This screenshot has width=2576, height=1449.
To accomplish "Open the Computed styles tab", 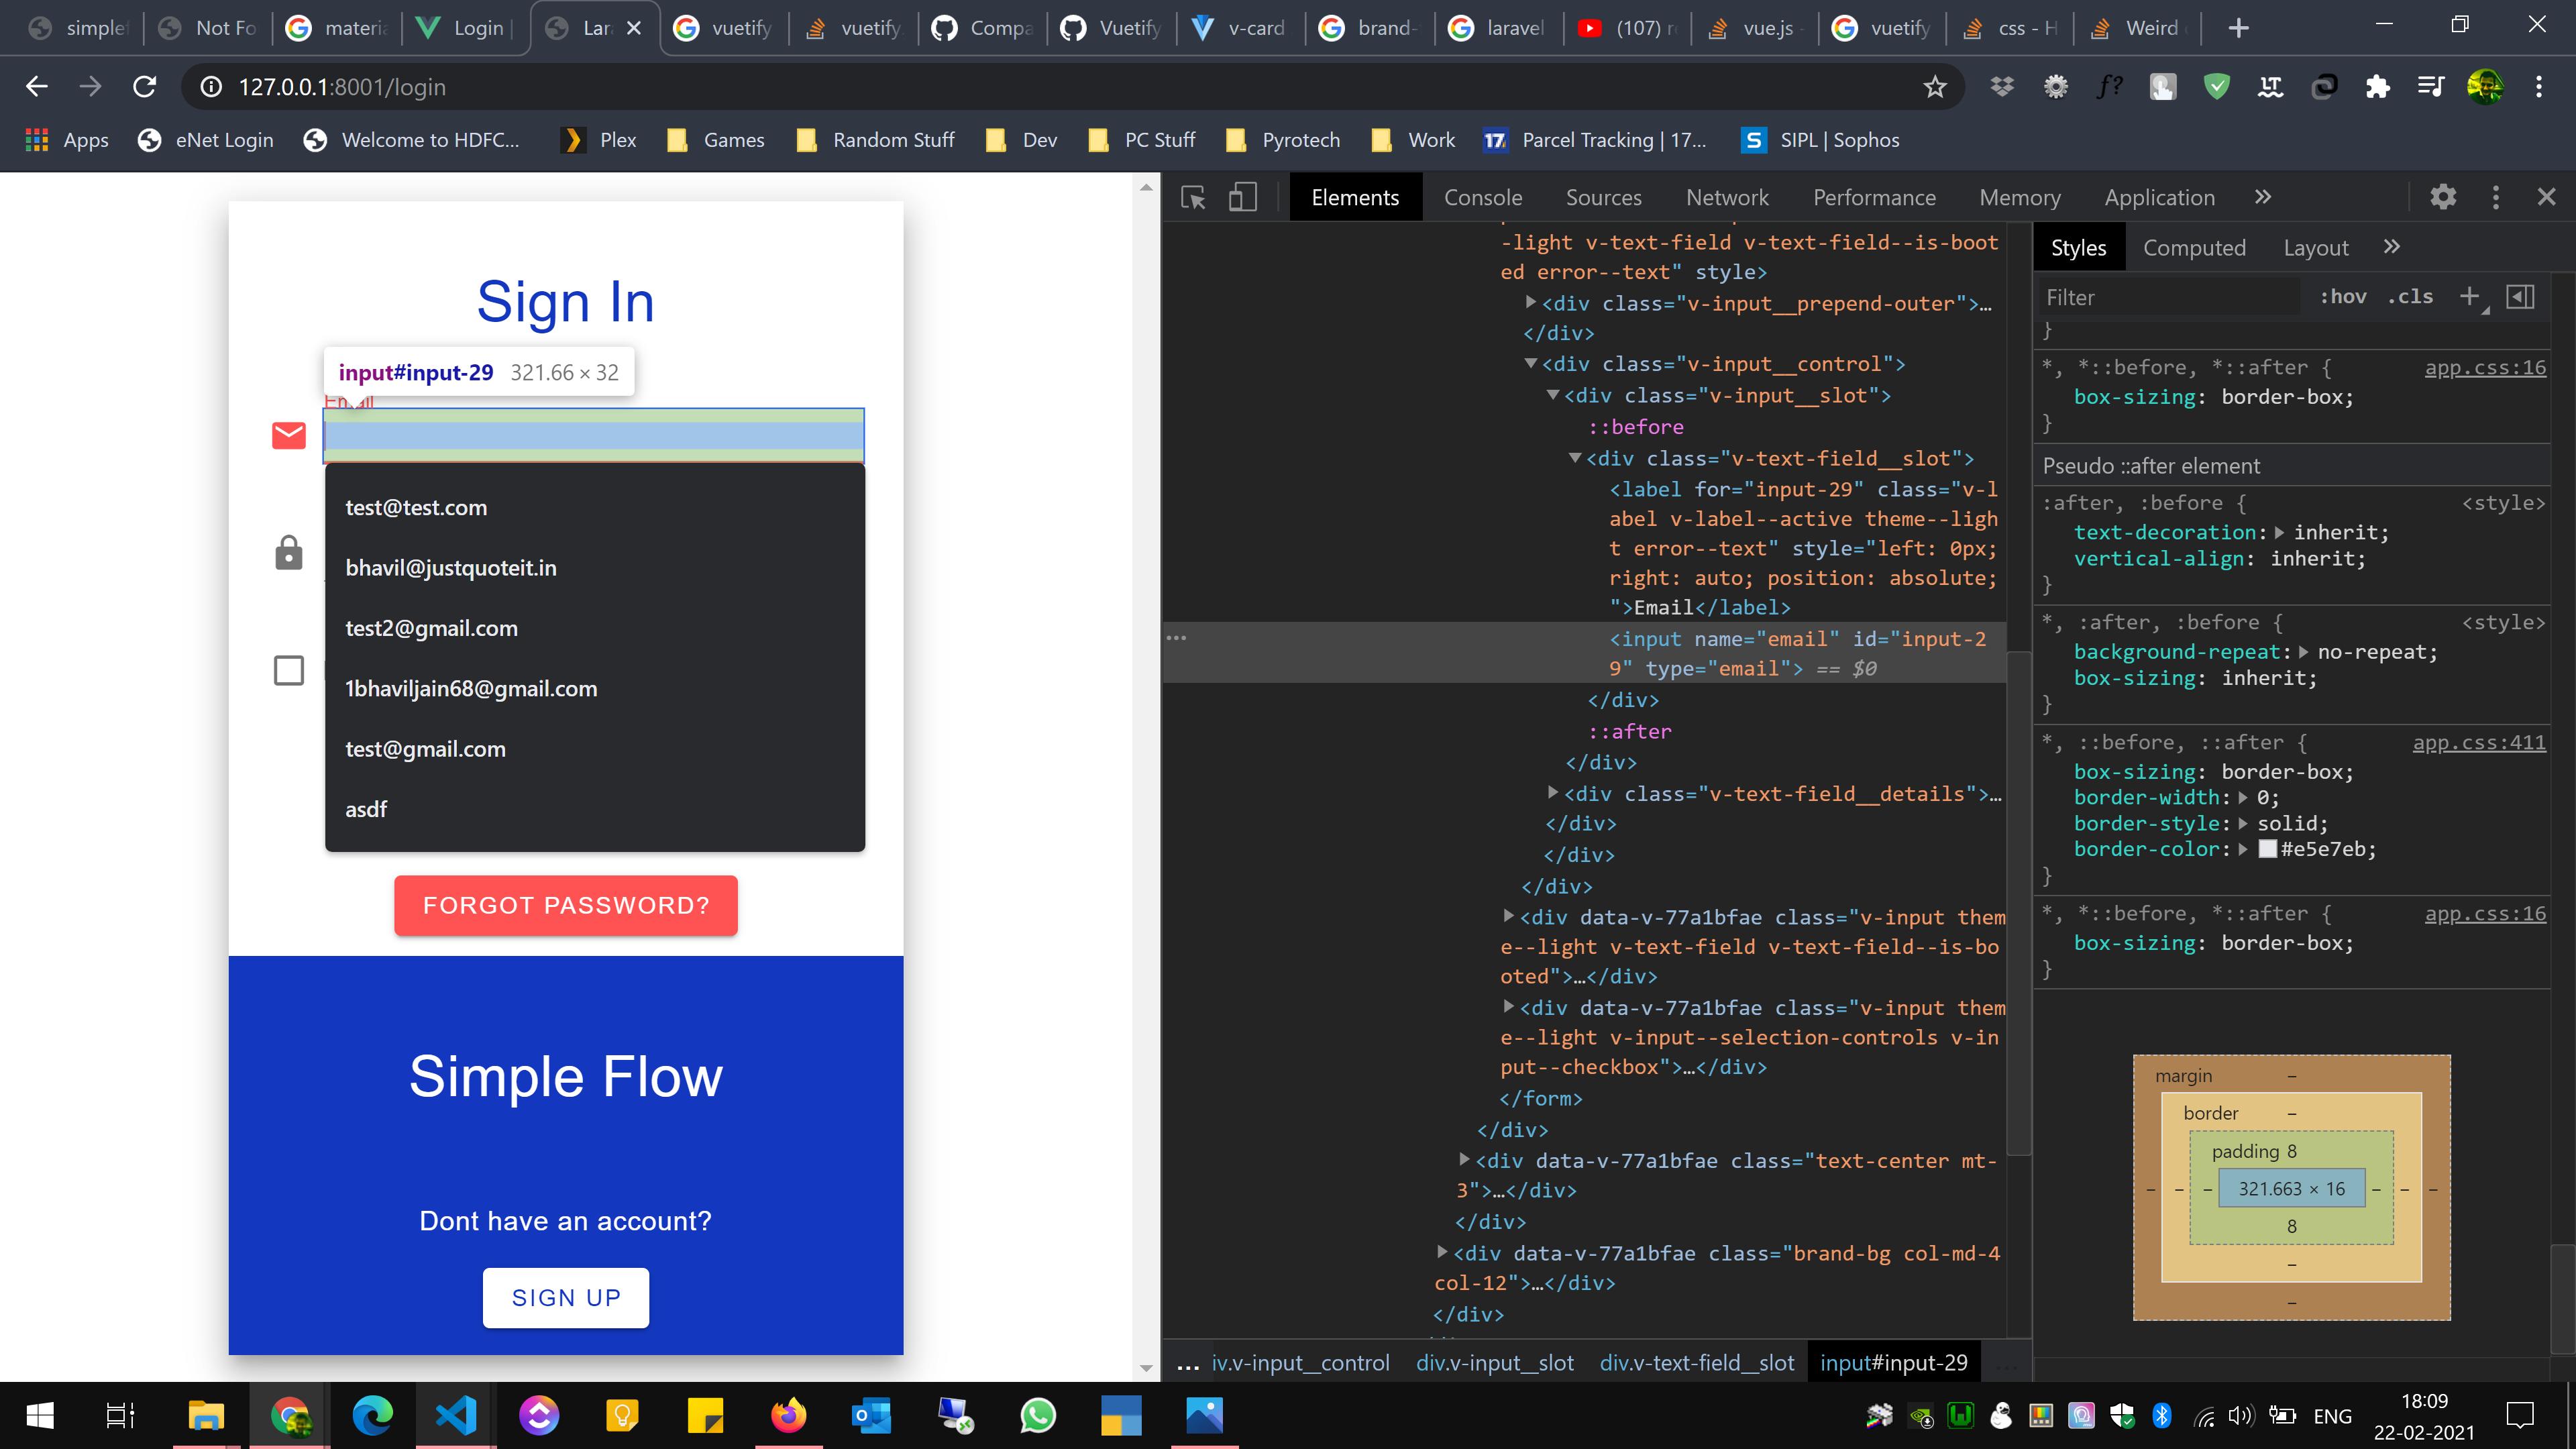I will click(x=2195, y=247).
